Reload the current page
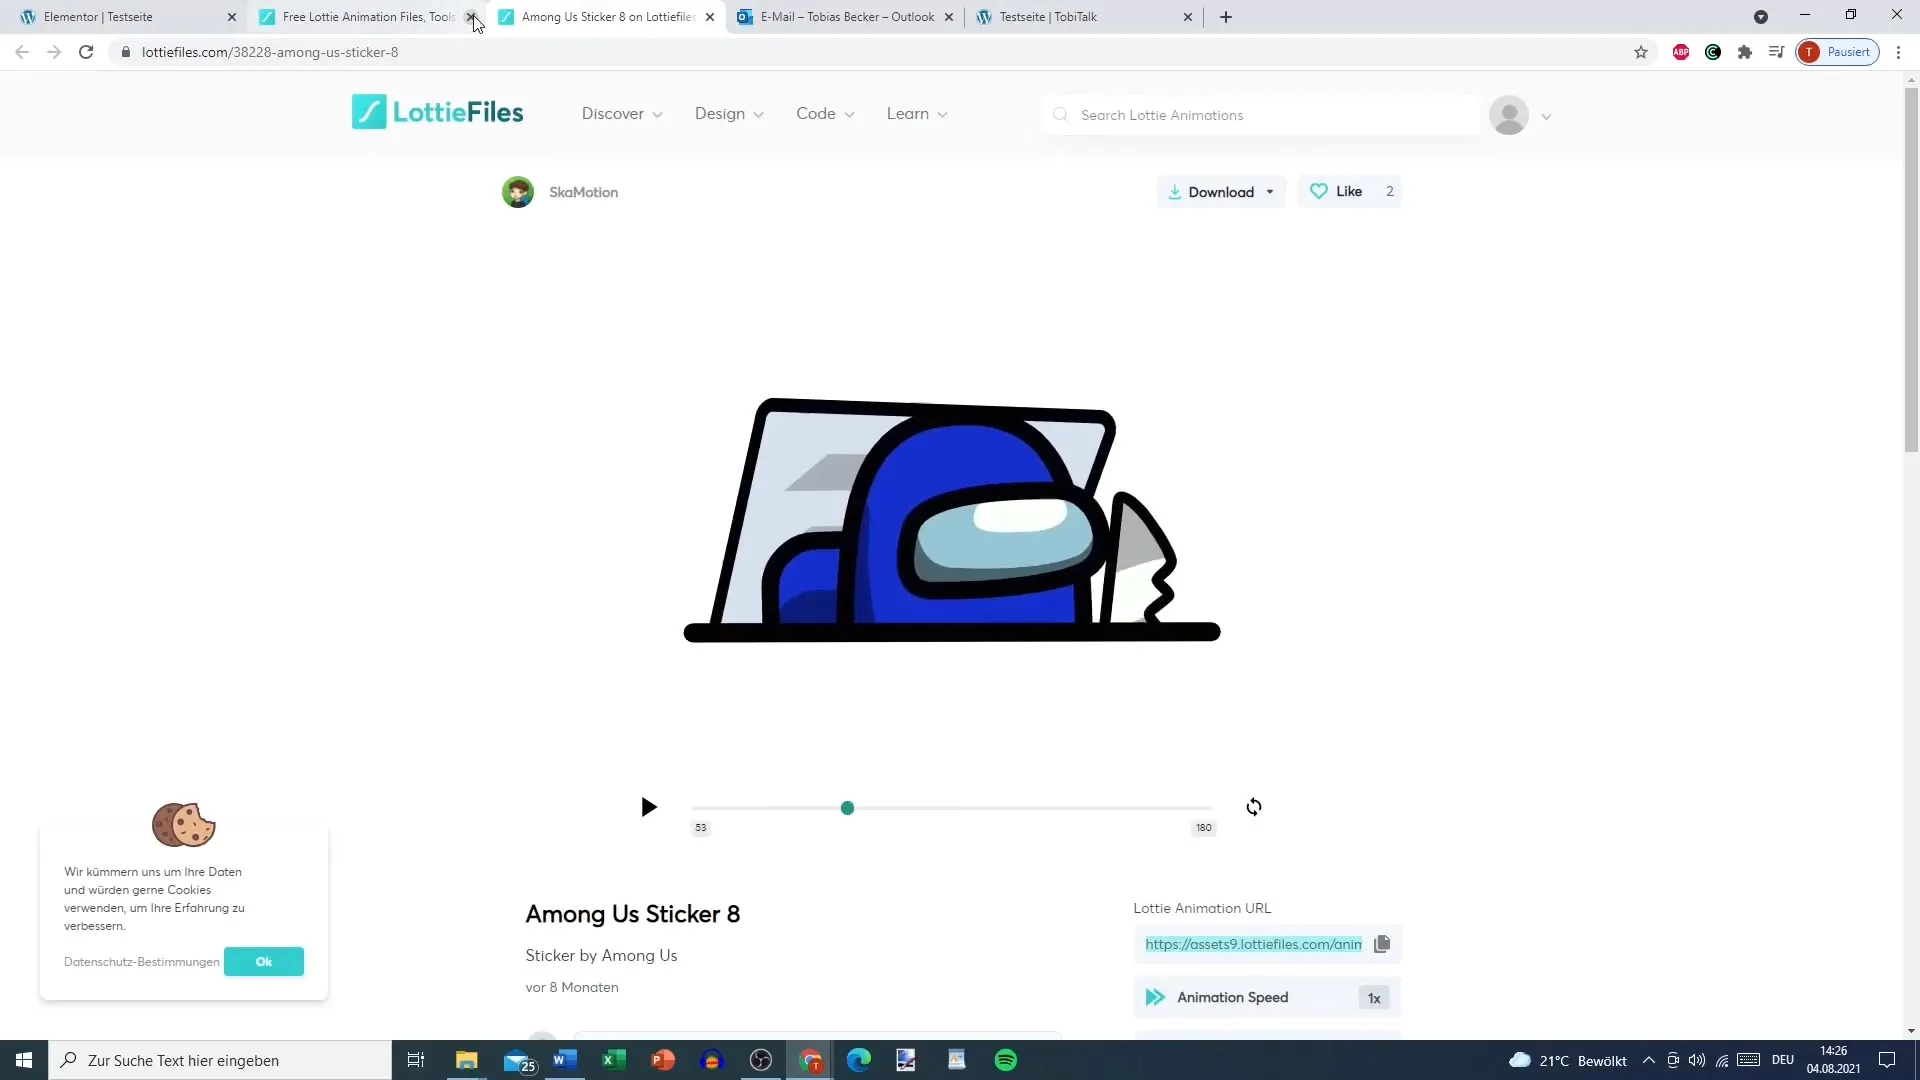The width and height of the screenshot is (1920, 1080). [86, 52]
